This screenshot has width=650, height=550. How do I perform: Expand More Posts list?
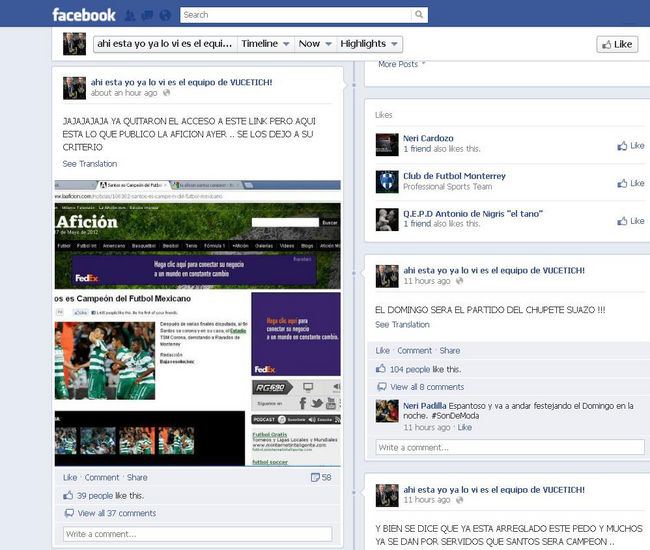click(x=402, y=64)
